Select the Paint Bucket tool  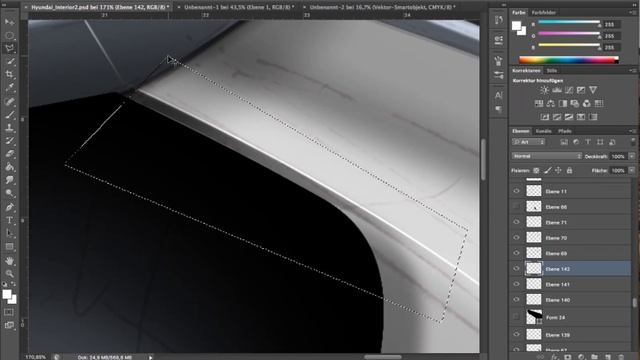coord(9,167)
